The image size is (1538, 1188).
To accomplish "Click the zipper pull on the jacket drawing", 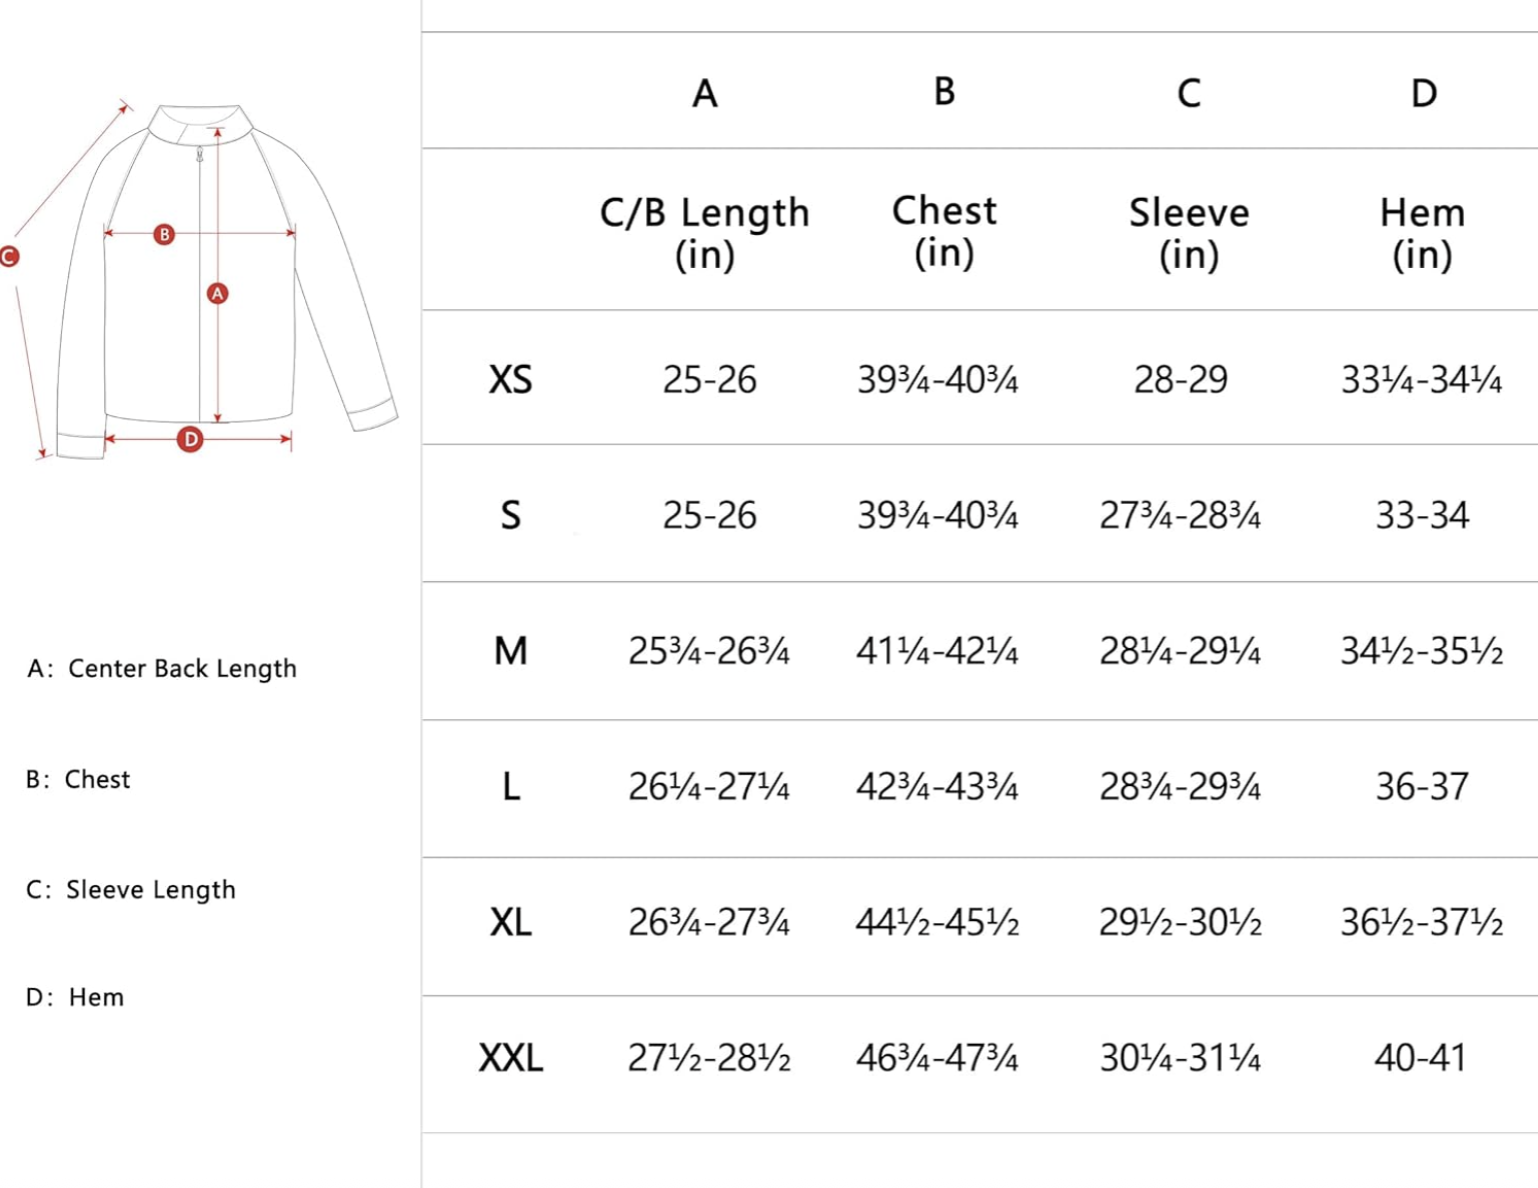I will (x=200, y=154).
